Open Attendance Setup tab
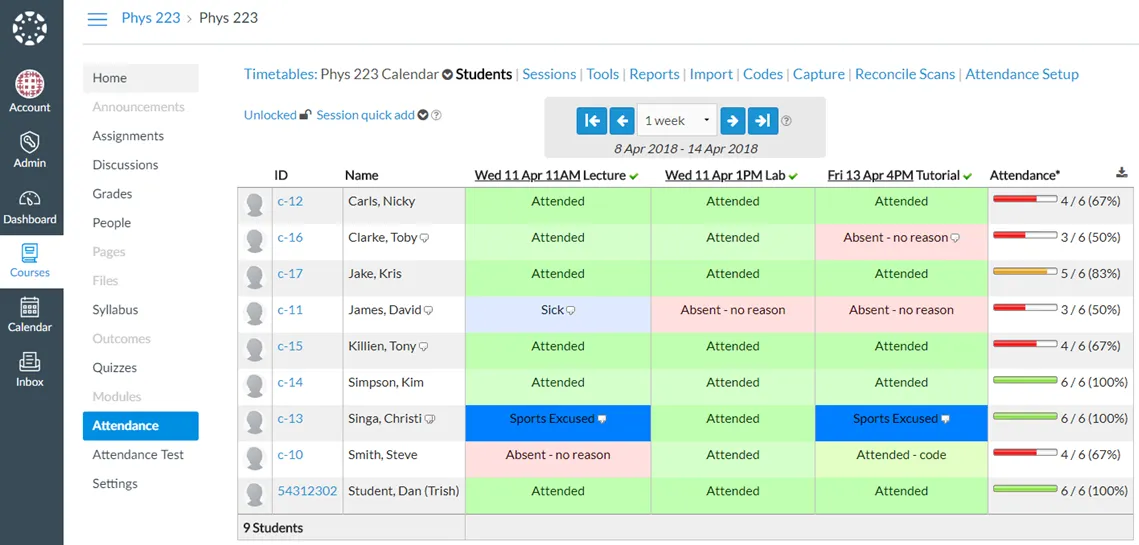 click(x=1022, y=74)
